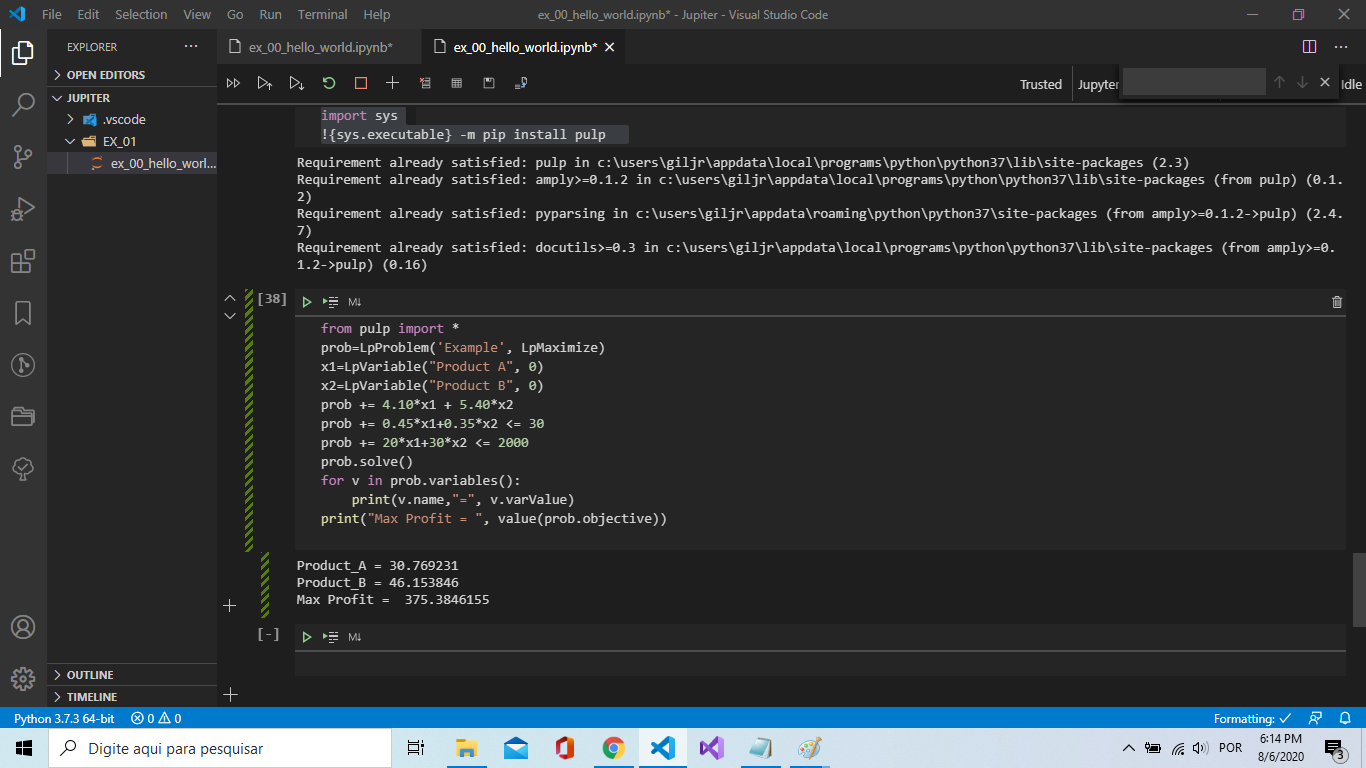Image resolution: width=1366 pixels, height=768 pixels.
Task: Close the find widget
Action: click(x=1325, y=82)
